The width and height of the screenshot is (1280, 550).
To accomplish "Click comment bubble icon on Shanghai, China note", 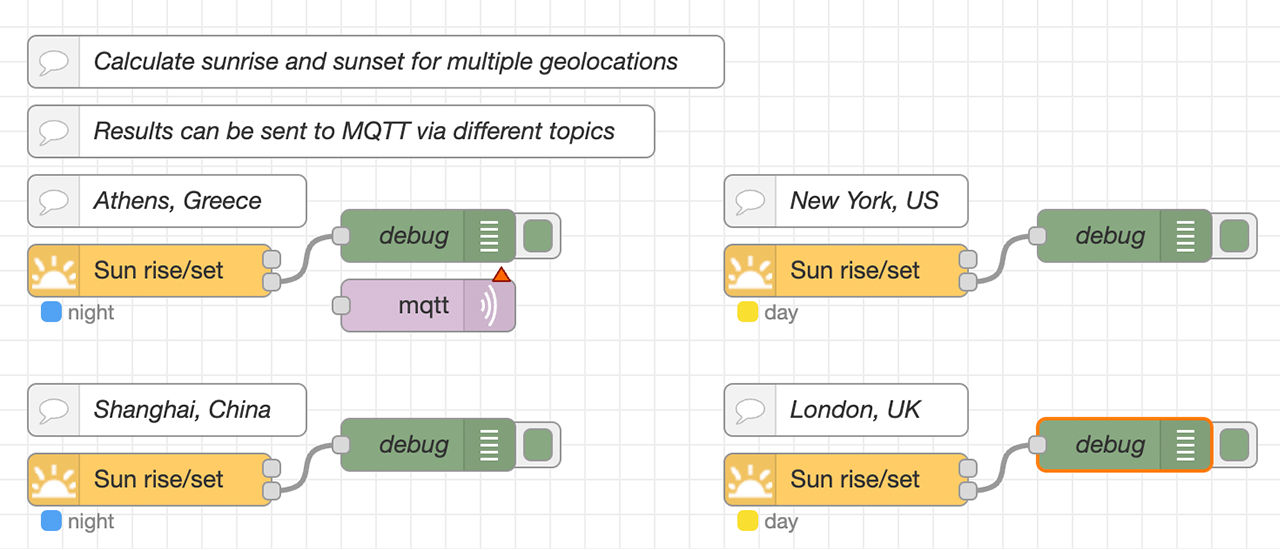I will [x=53, y=410].
